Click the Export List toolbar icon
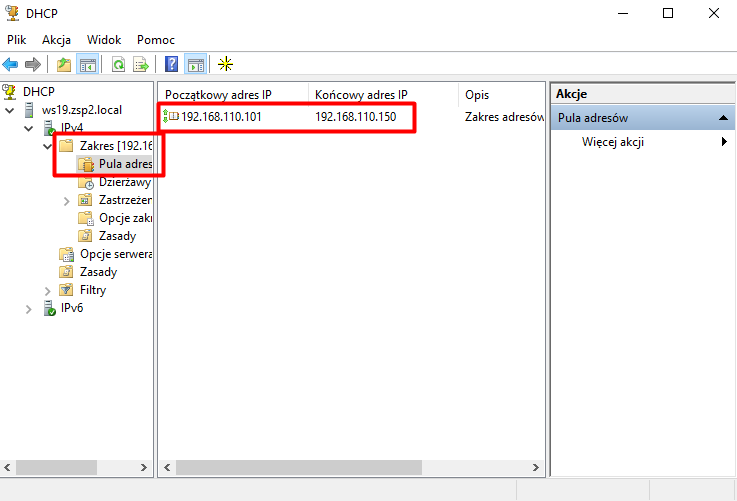This screenshot has width=737, height=501. point(141,65)
